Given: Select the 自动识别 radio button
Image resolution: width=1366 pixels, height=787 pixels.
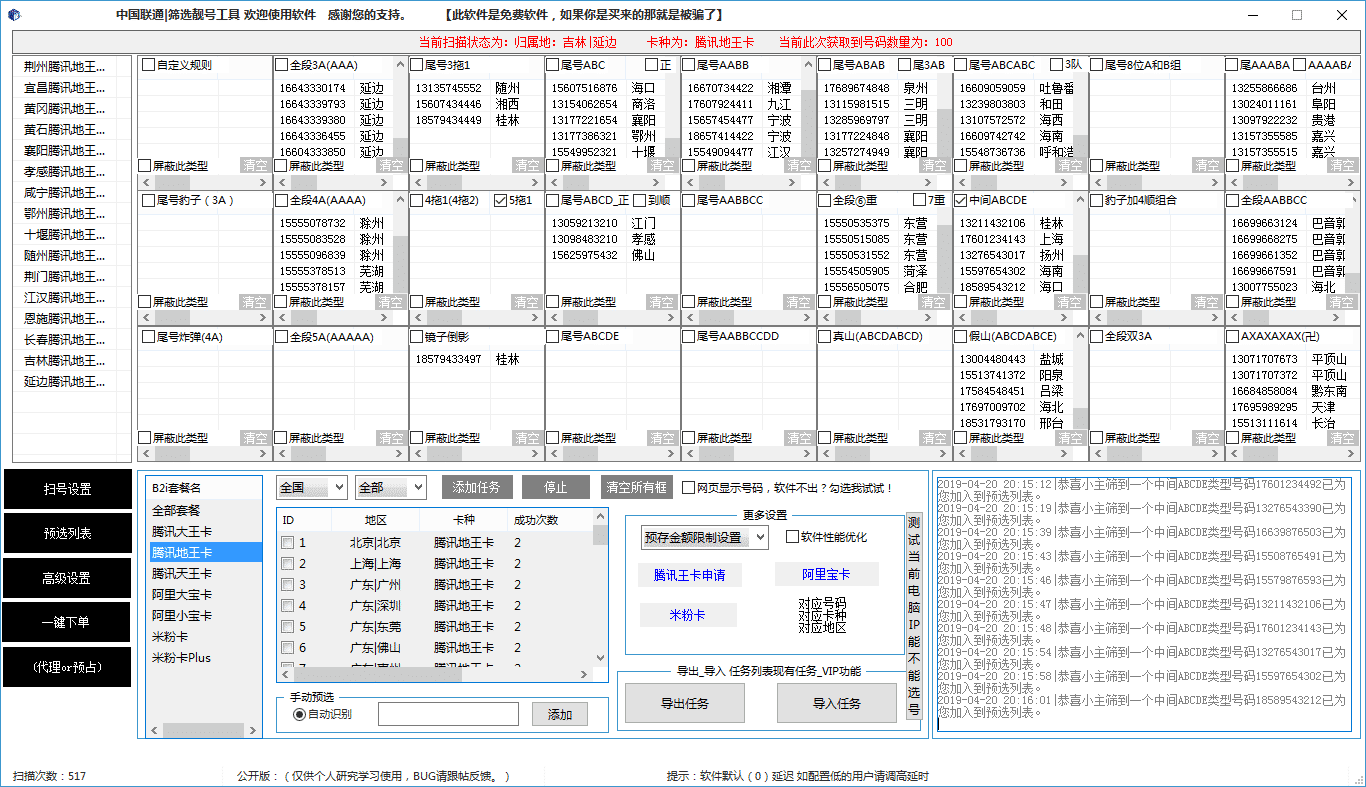Looking at the screenshot, I should (299, 714).
